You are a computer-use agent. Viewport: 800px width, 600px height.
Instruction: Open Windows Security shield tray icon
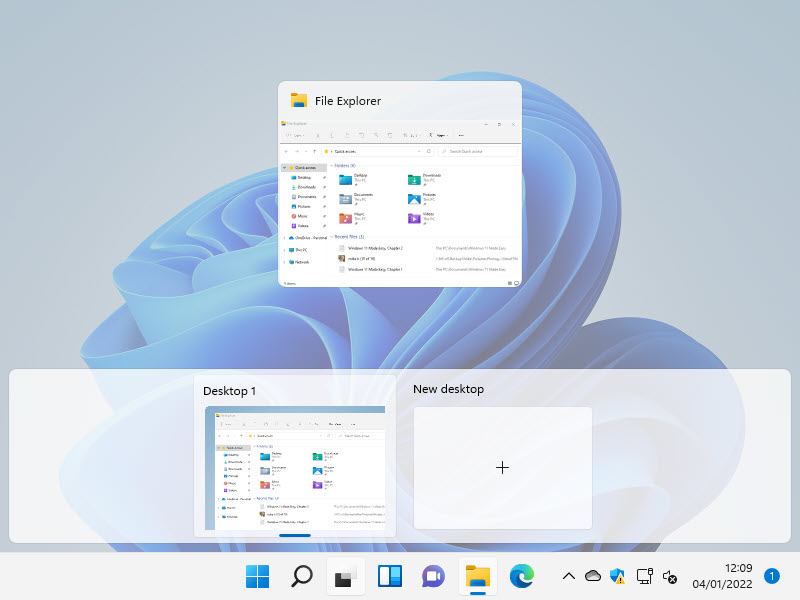(618, 577)
